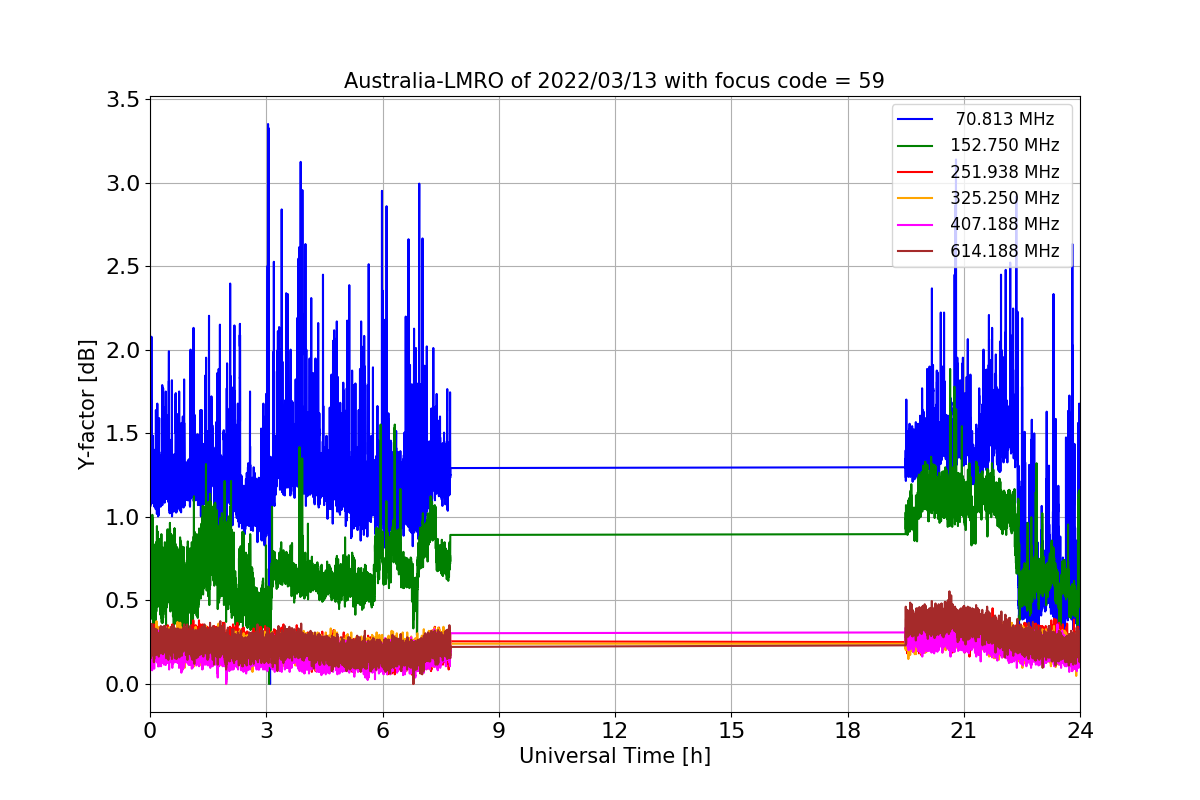Click the brown legend line sample
Screen dimensions: 1200x800
(x=917, y=251)
